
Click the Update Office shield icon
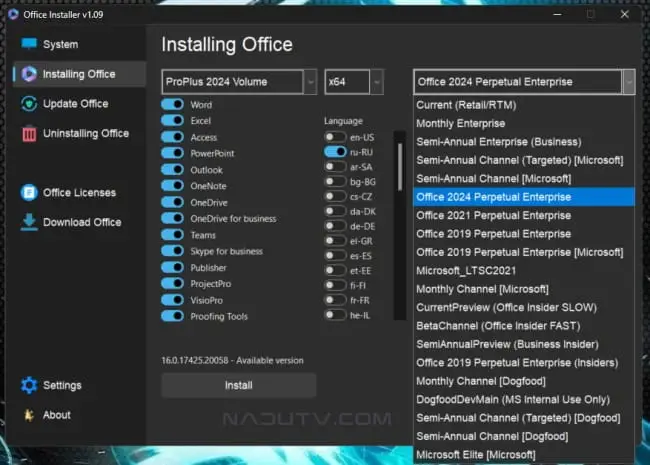[29, 104]
